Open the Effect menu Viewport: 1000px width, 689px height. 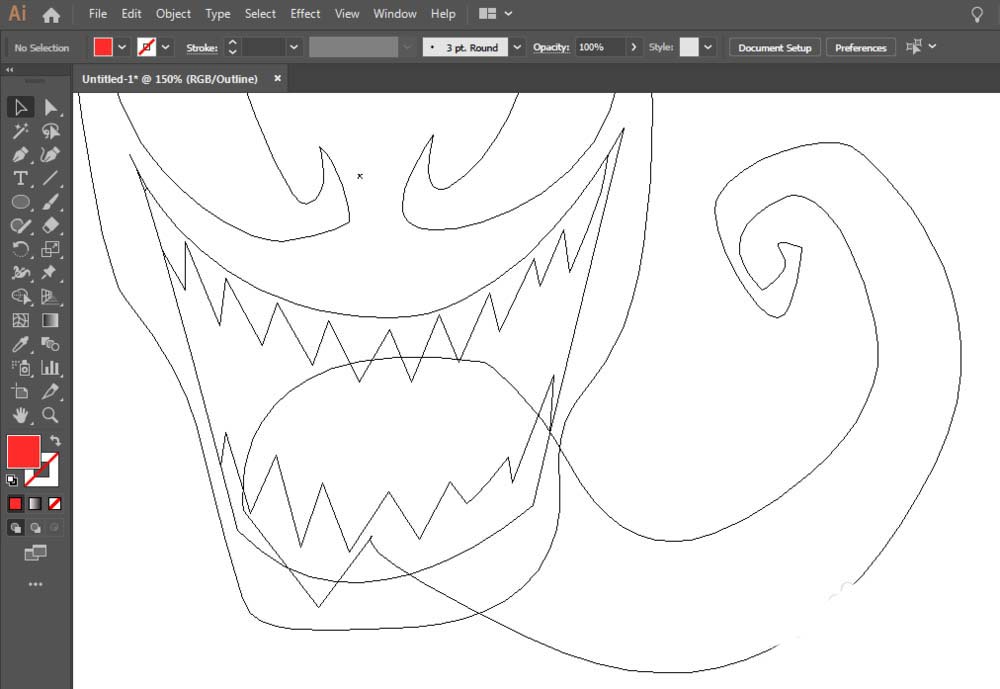pyautogui.click(x=305, y=13)
